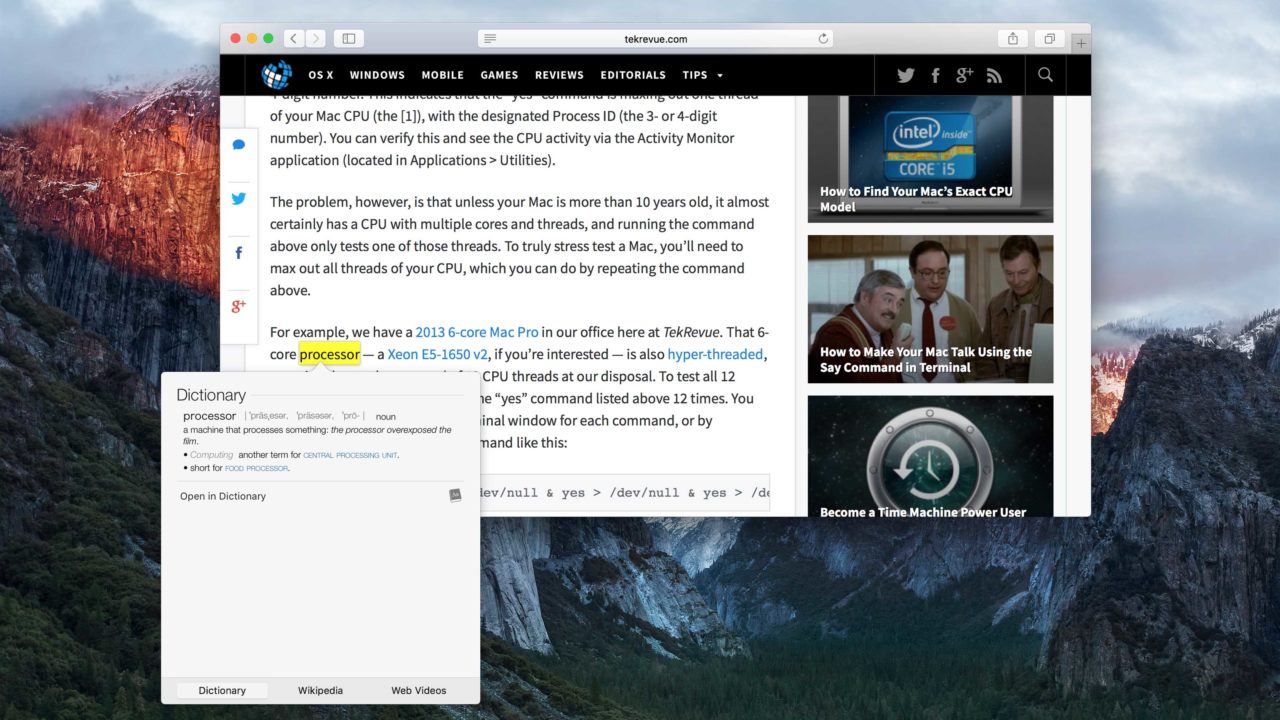The width and height of the screenshot is (1280, 720).
Task: Click the highlighted word processor
Action: [x=329, y=354]
